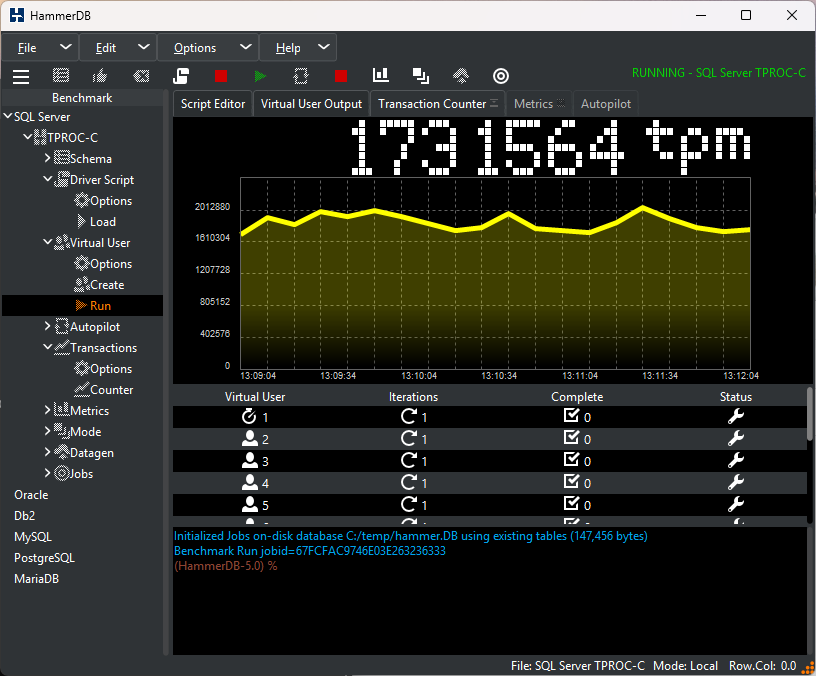The height and width of the screenshot is (676, 816).
Task: Switch to the Script Editor tab
Action: pos(213,104)
